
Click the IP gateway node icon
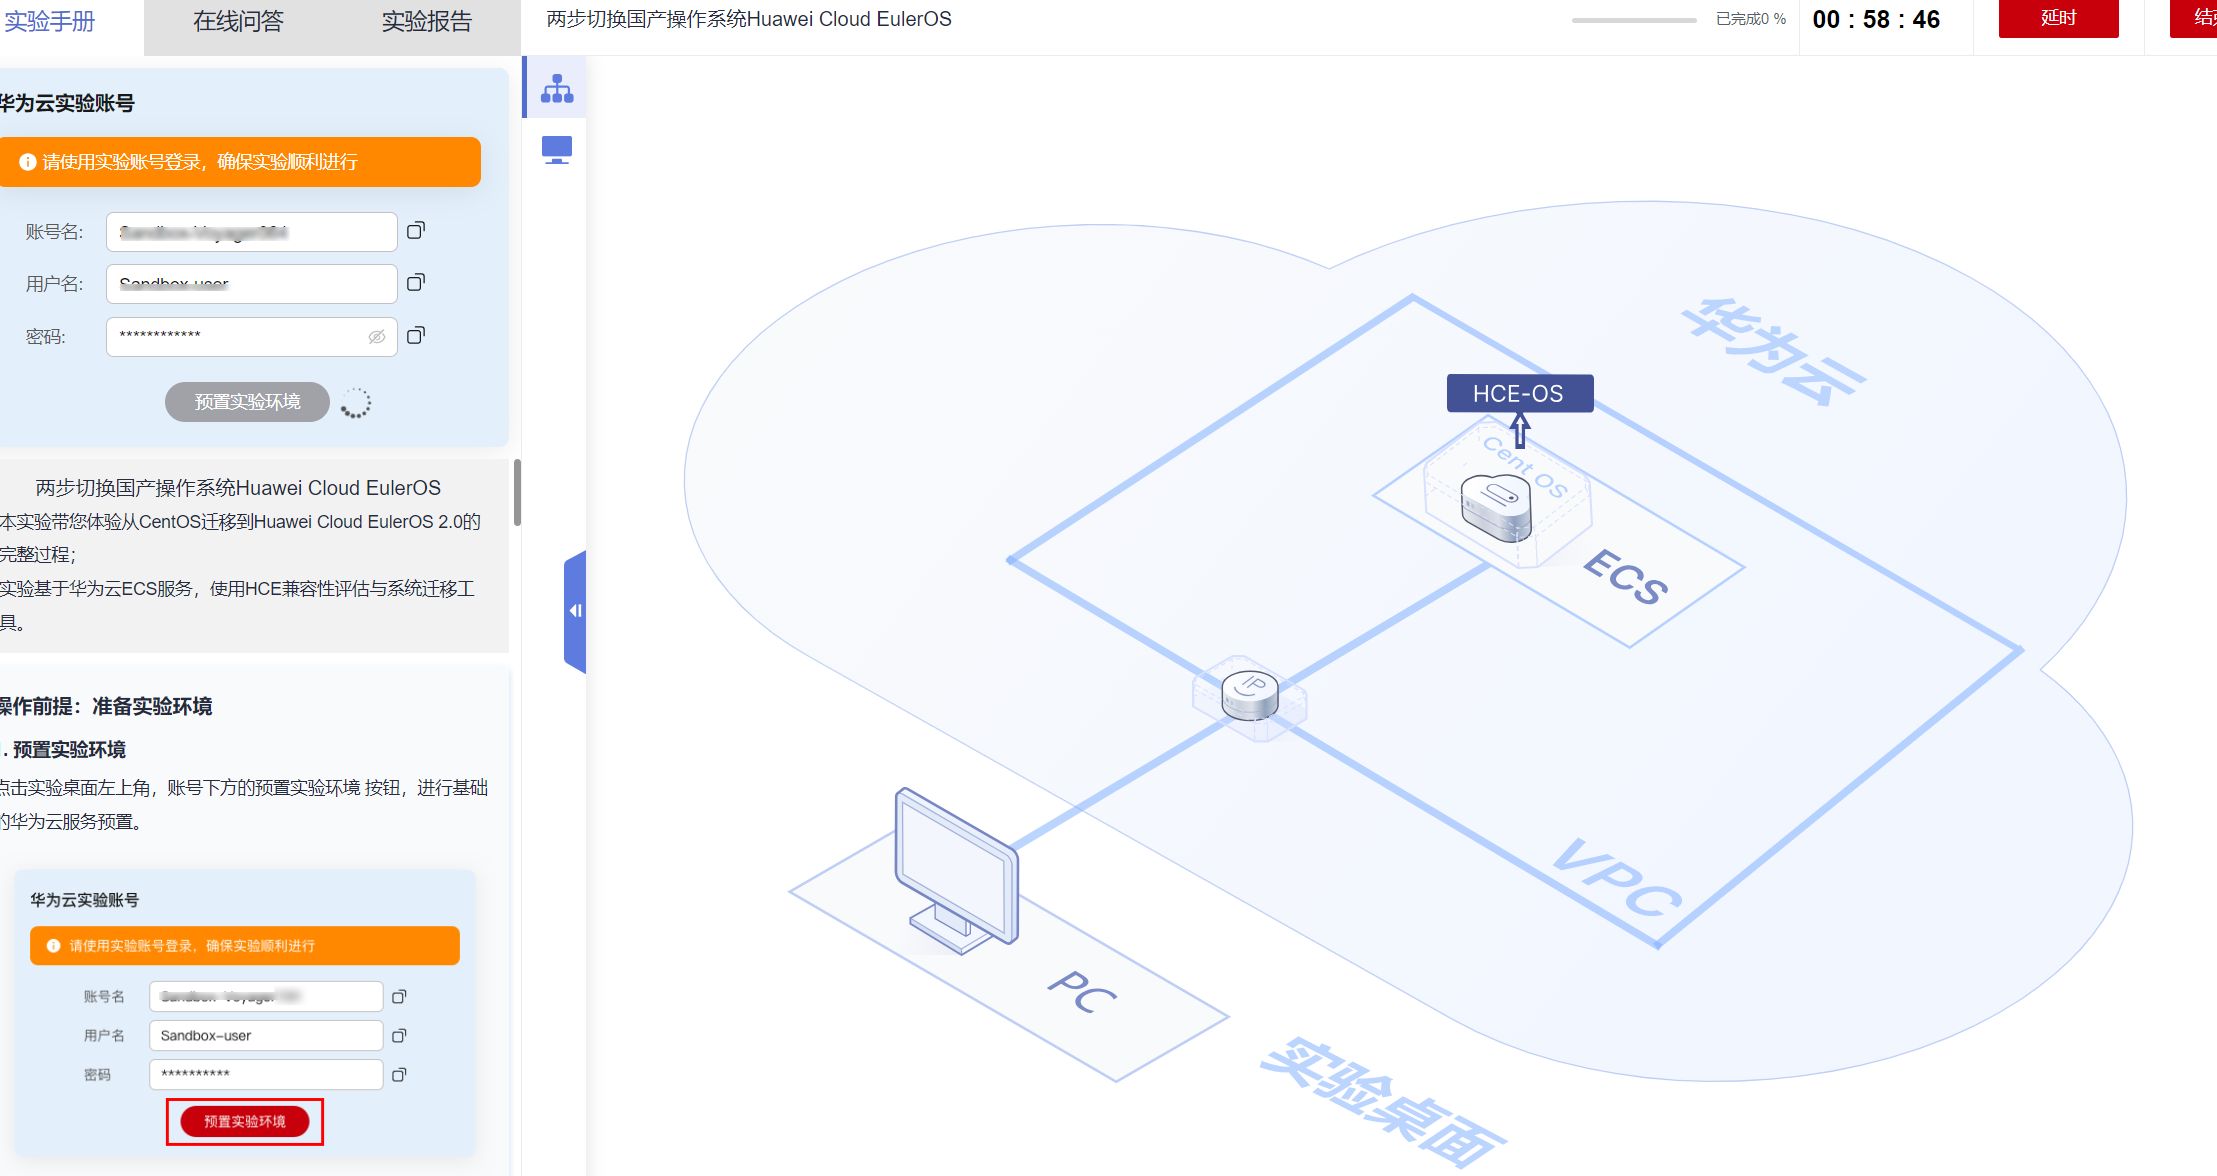pos(1250,695)
